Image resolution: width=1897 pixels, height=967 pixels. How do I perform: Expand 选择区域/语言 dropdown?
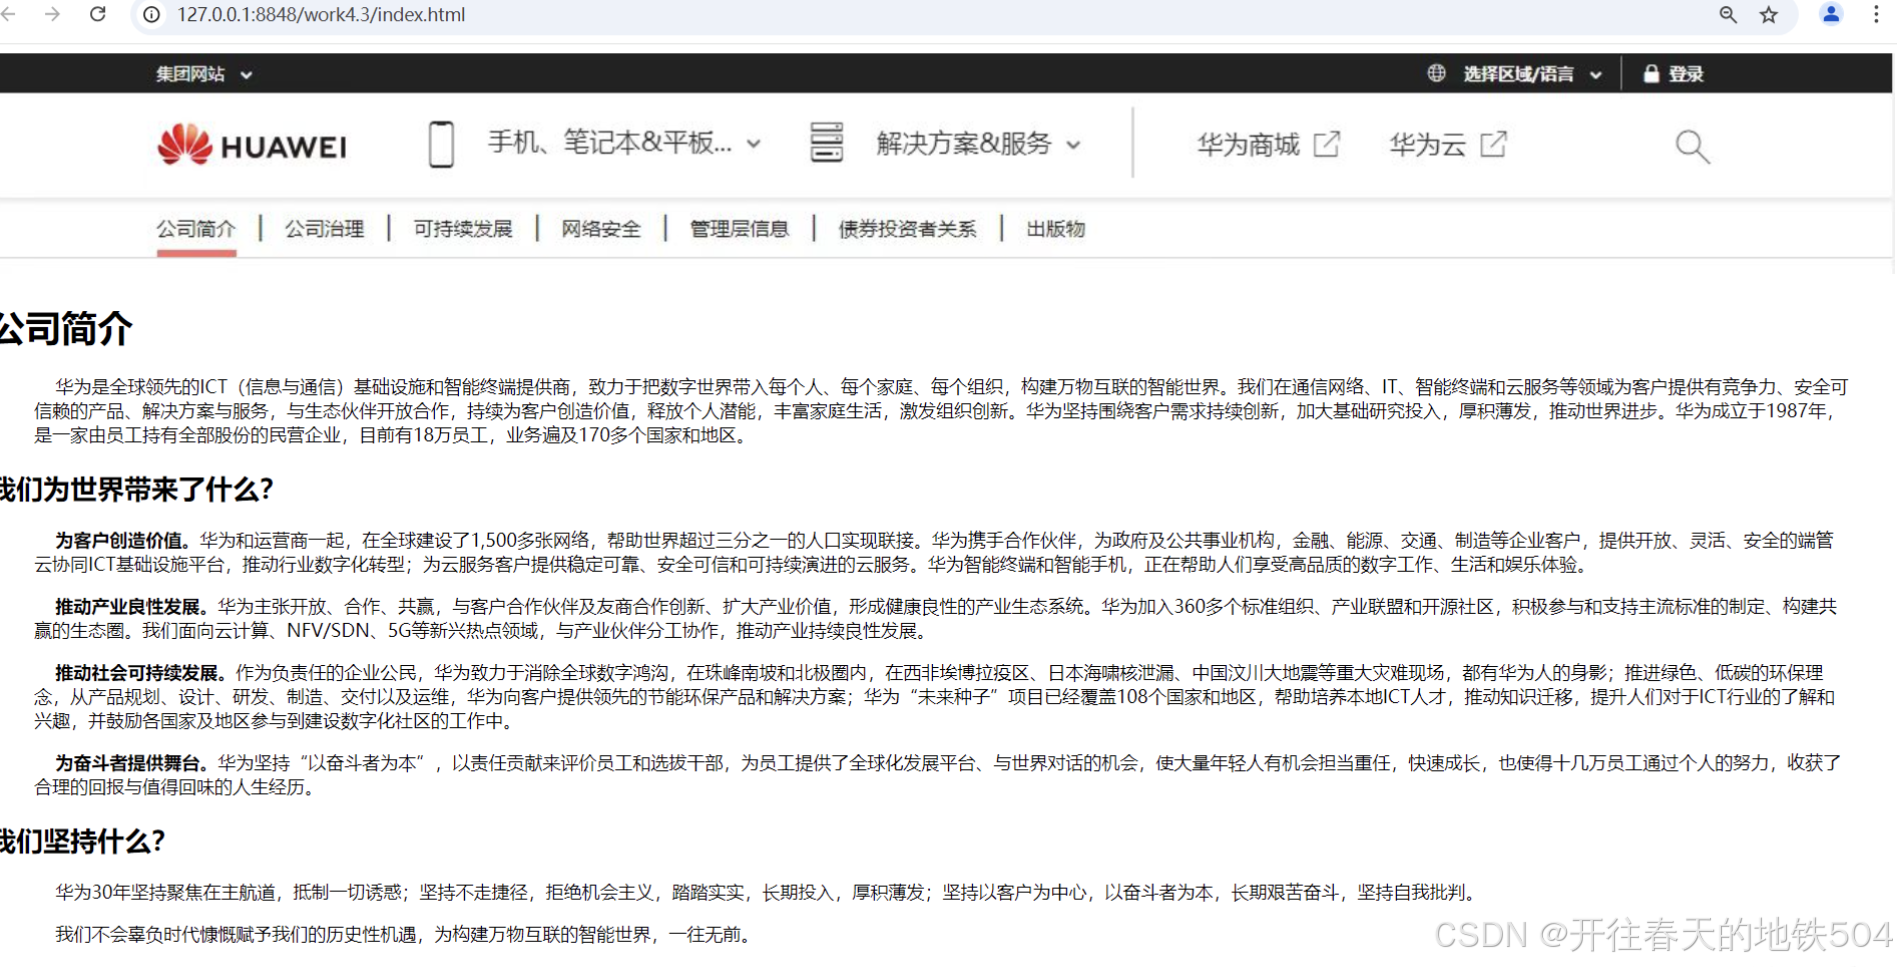[x=1532, y=74]
